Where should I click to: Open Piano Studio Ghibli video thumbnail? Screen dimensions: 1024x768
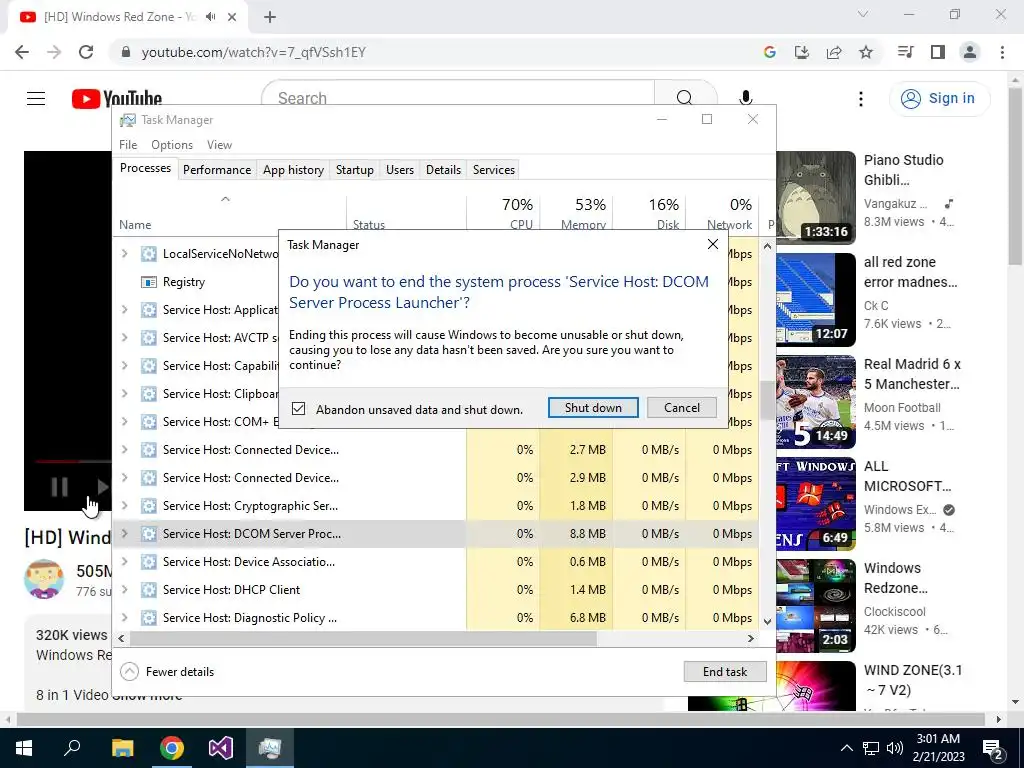[x=815, y=197]
